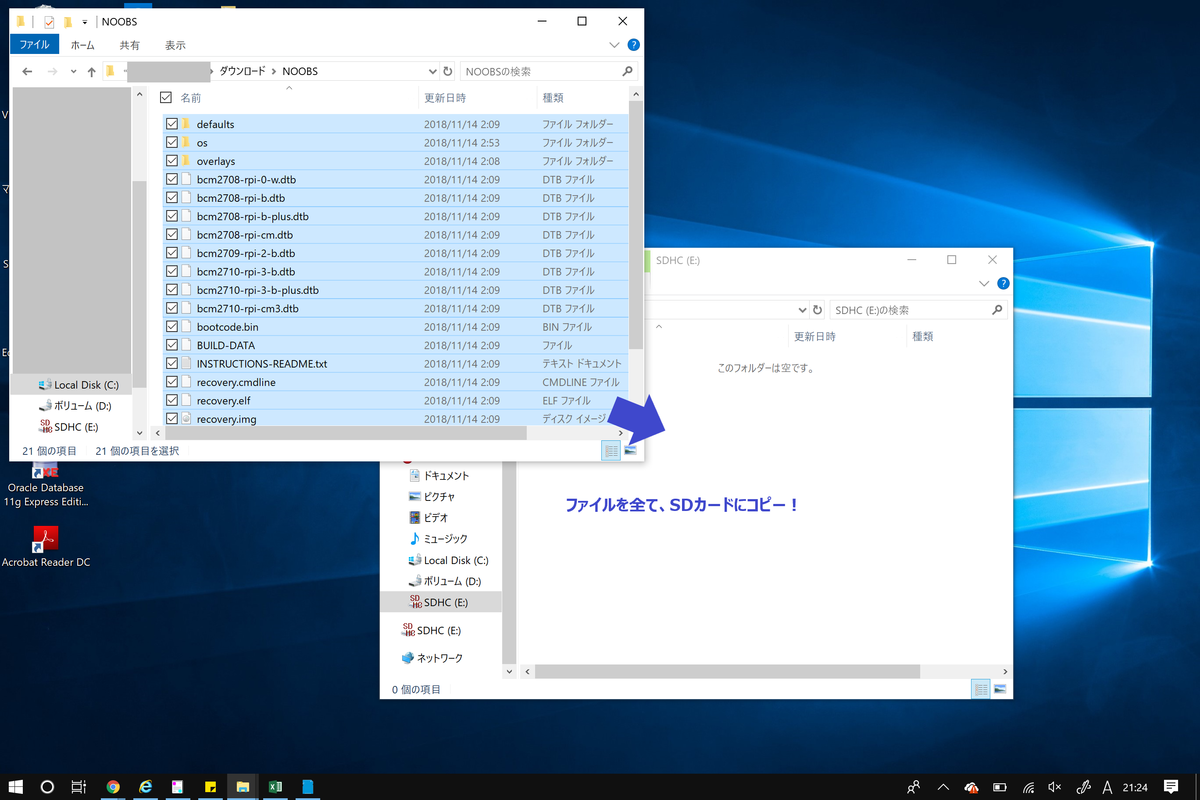Image resolution: width=1200 pixels, height=800 pixels.
Task: Select details view icon in NOOBS status bar
Action: point(612,450)
